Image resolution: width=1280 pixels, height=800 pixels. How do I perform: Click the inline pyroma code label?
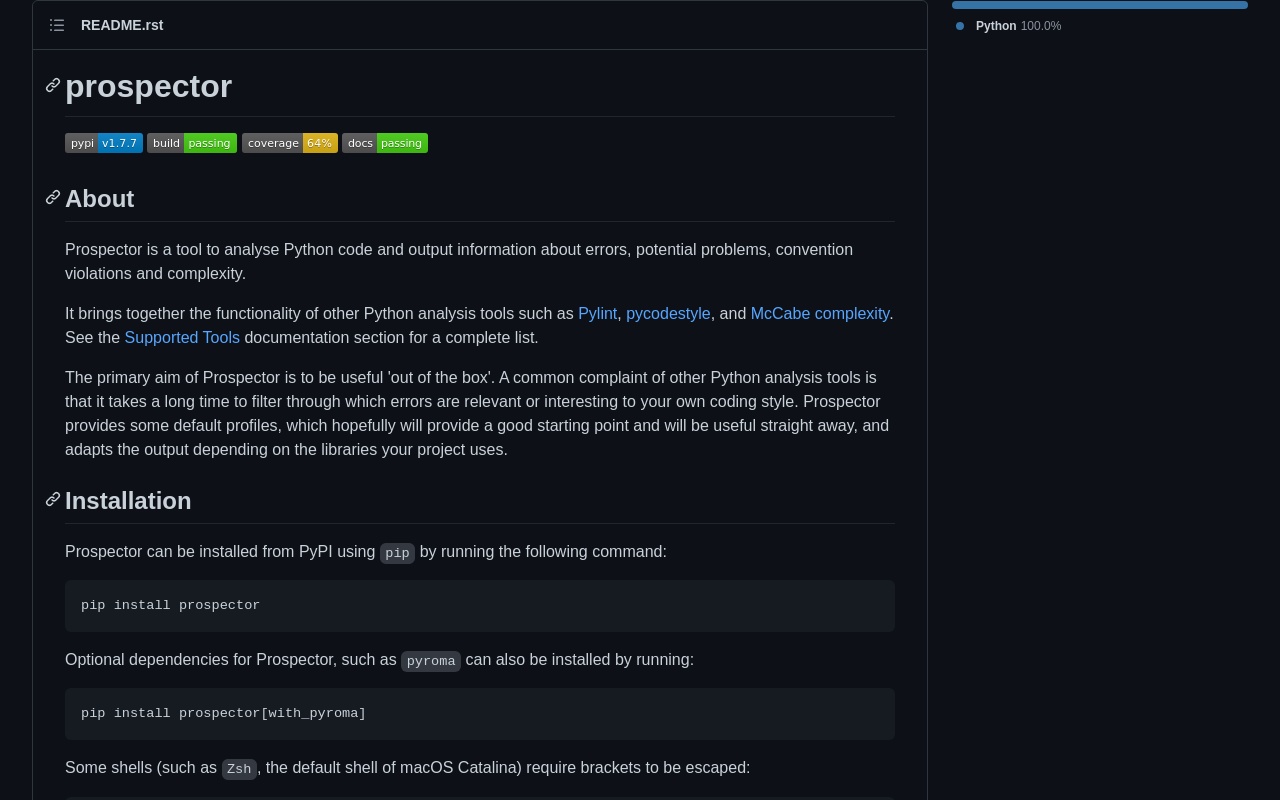431,661
